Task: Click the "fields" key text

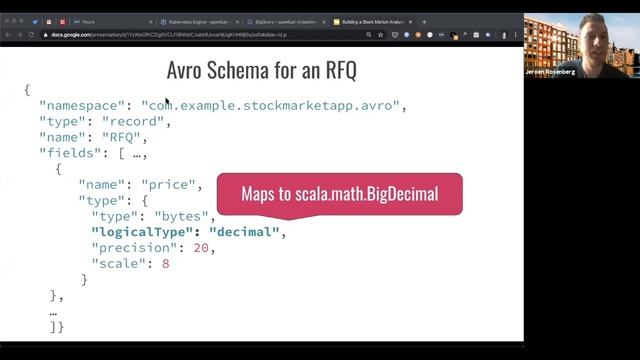Action: coord(70,153)
